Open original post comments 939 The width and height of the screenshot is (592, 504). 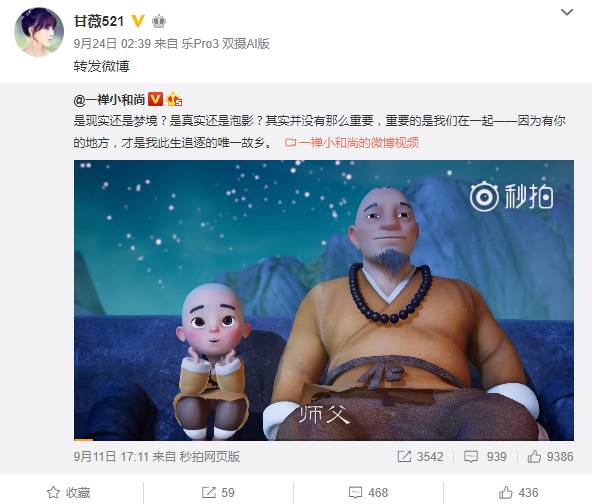485,457
